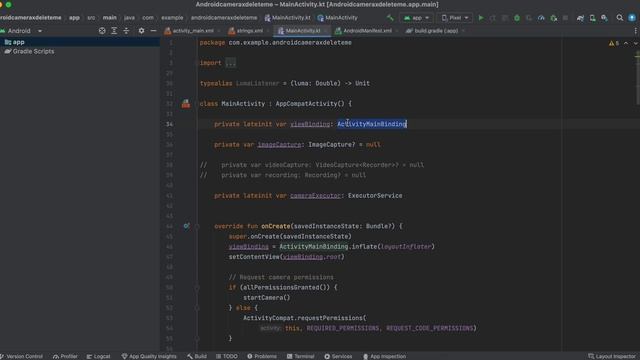
Task: Click the imageCapture variable name
Action: point(279,144)
